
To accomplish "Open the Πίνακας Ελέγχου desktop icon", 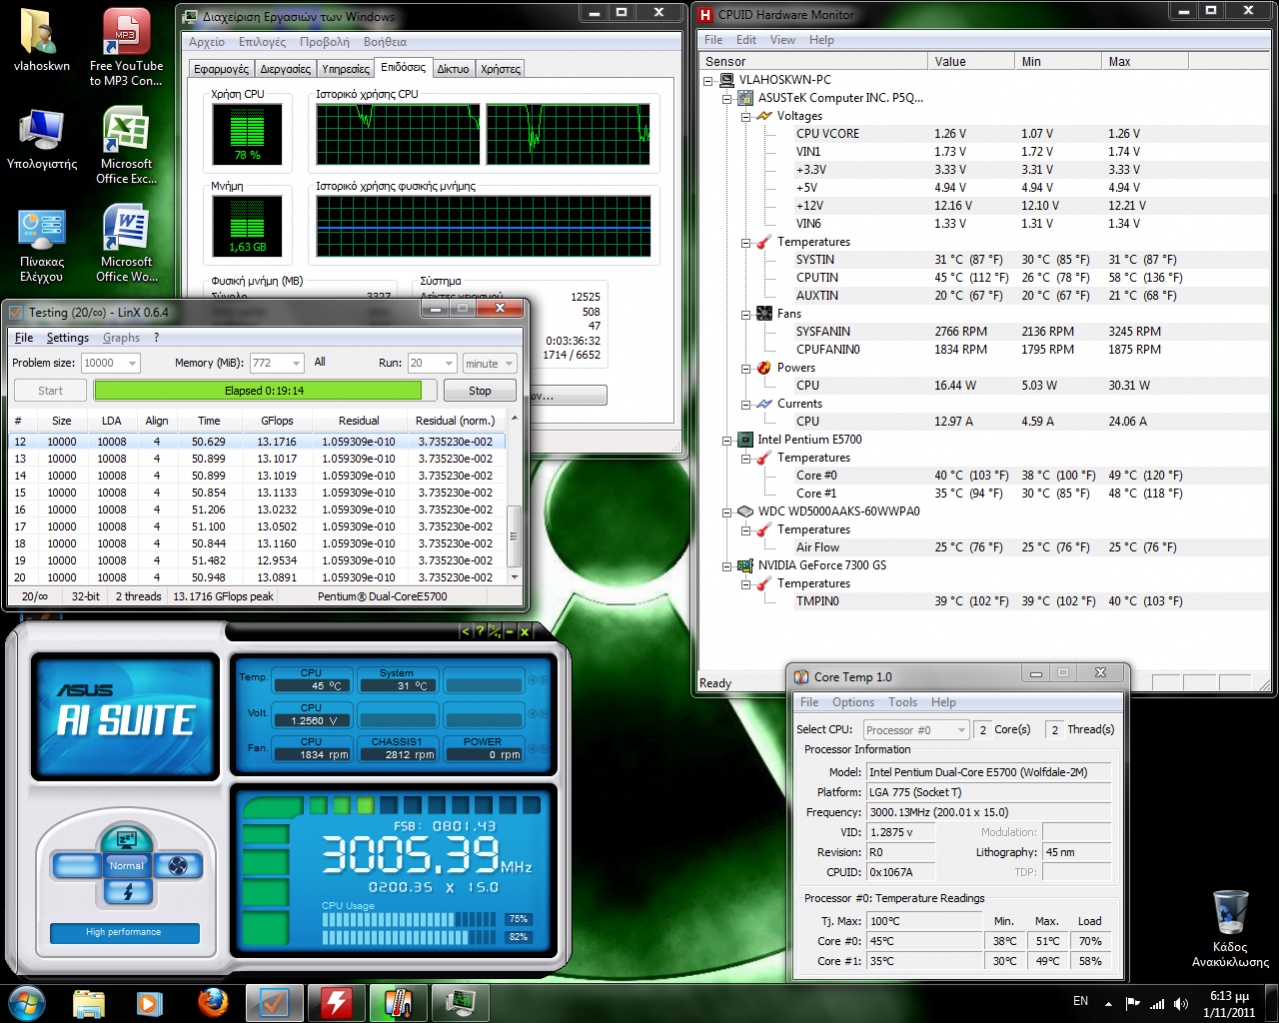I will [x=41, y=245].
